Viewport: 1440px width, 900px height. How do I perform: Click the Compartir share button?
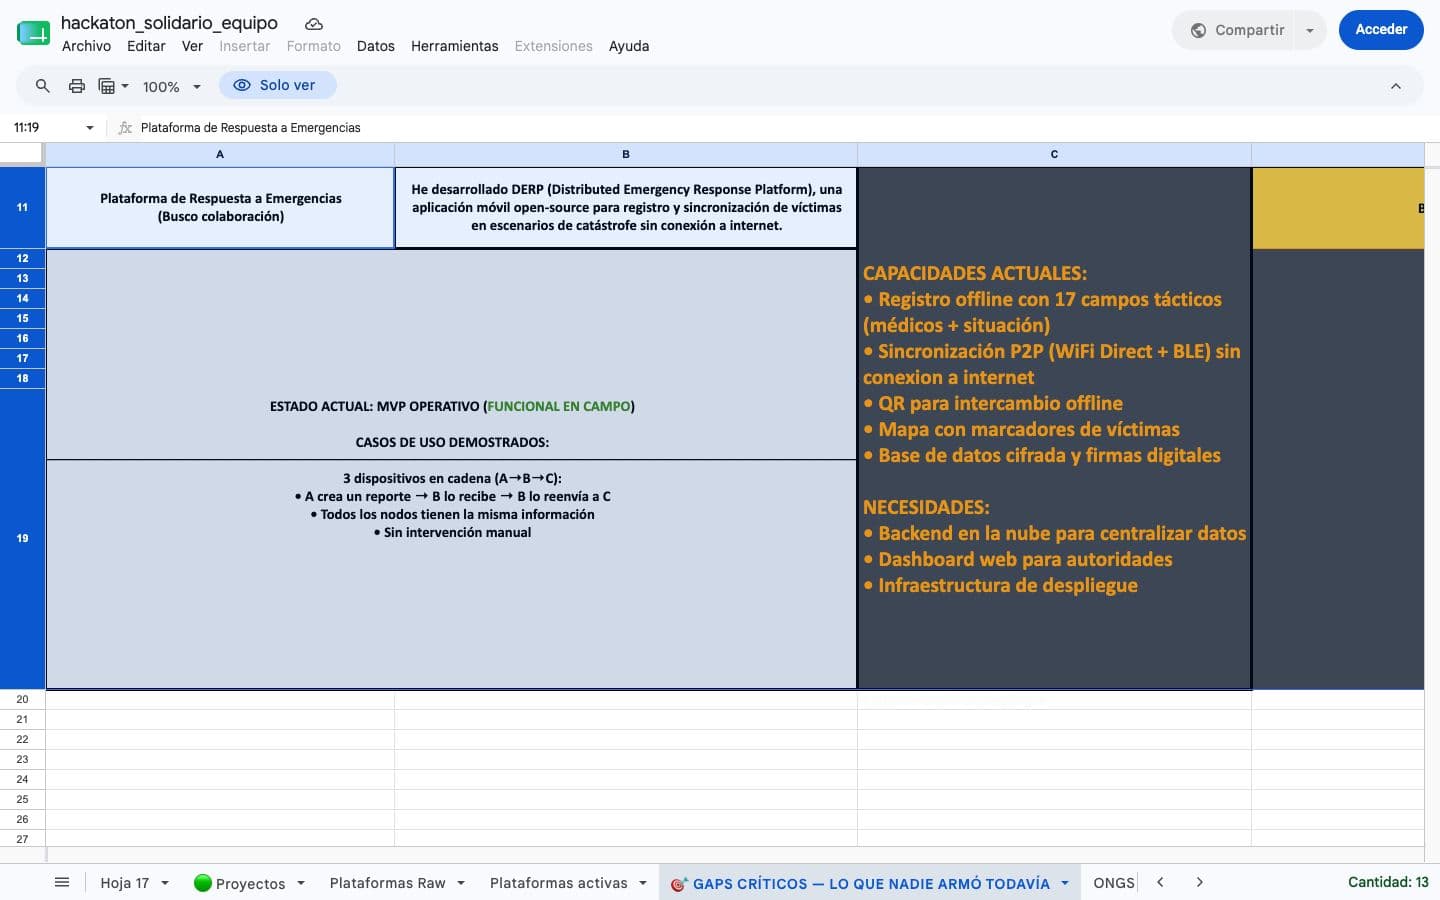[x=1238, y=30]
